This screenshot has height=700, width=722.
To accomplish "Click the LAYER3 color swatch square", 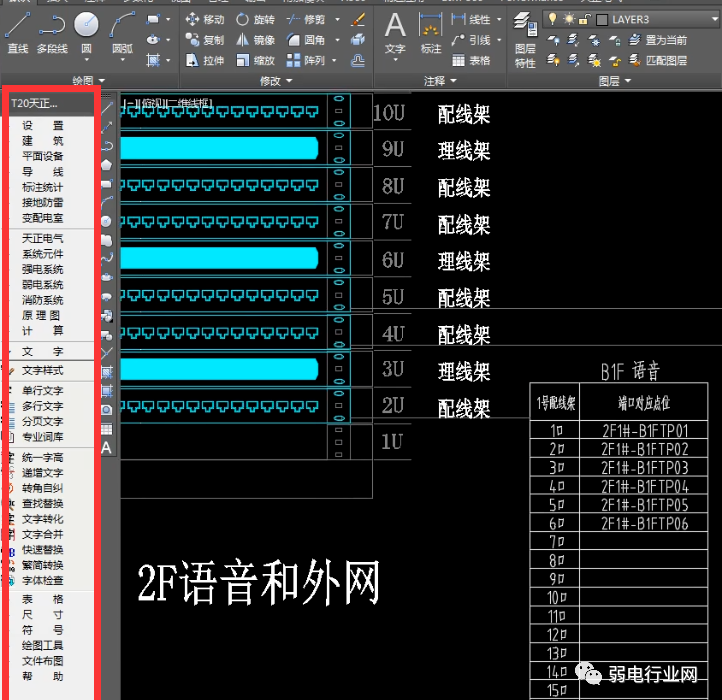I will 602,20.
